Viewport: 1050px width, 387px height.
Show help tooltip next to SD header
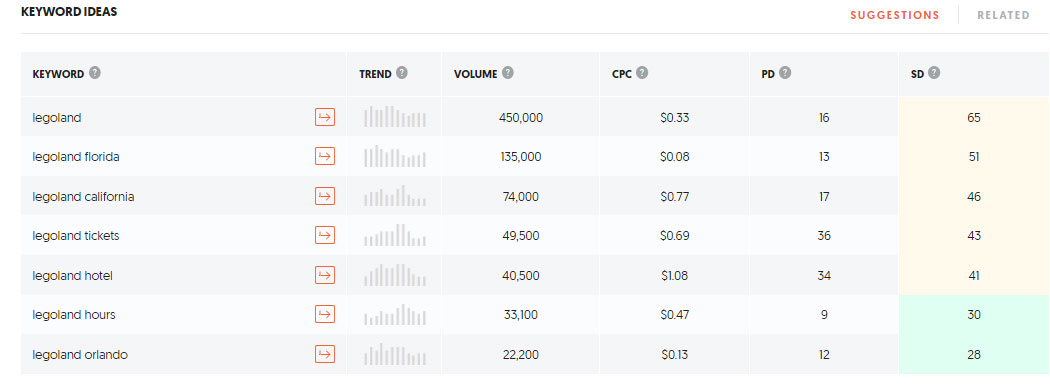pos(934,73)
